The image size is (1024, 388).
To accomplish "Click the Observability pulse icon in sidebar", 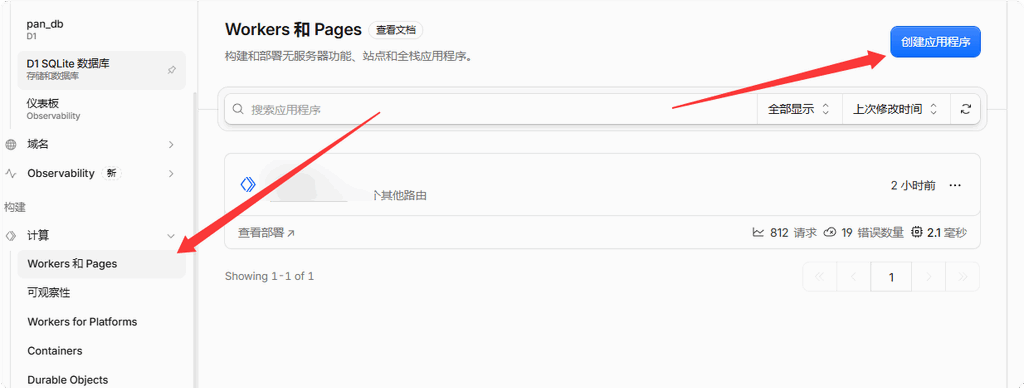I will 10,173.
